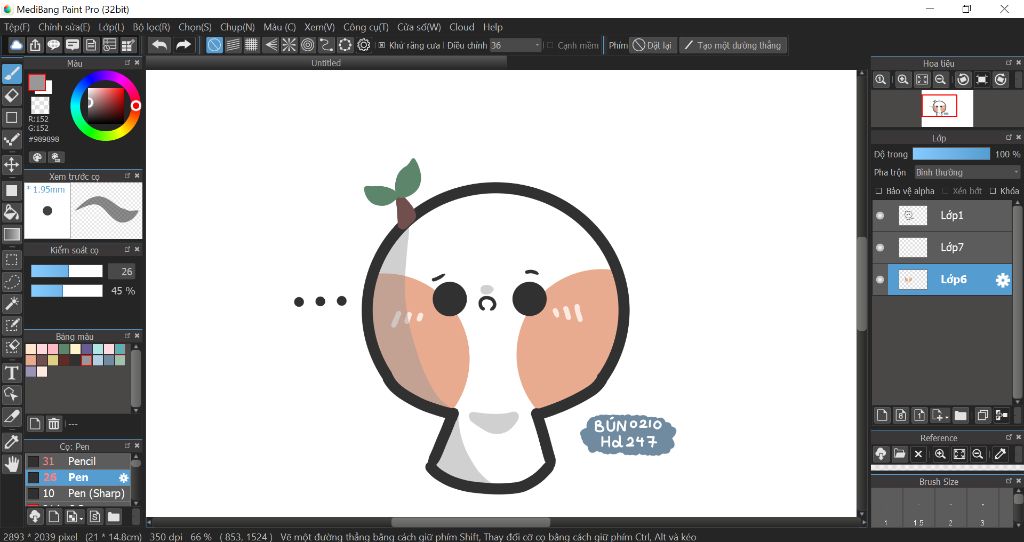Select the Pen (Sharp) brush
The width and height of the screenshot is (1024, 542).
(78, 494)
